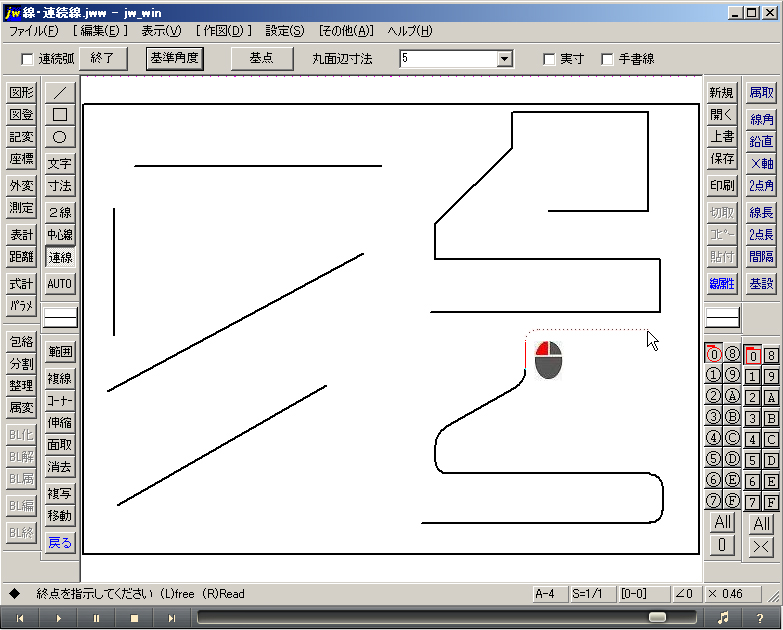Click the 印刷 print button
The image size is (783, 630).
pos(721,186)
